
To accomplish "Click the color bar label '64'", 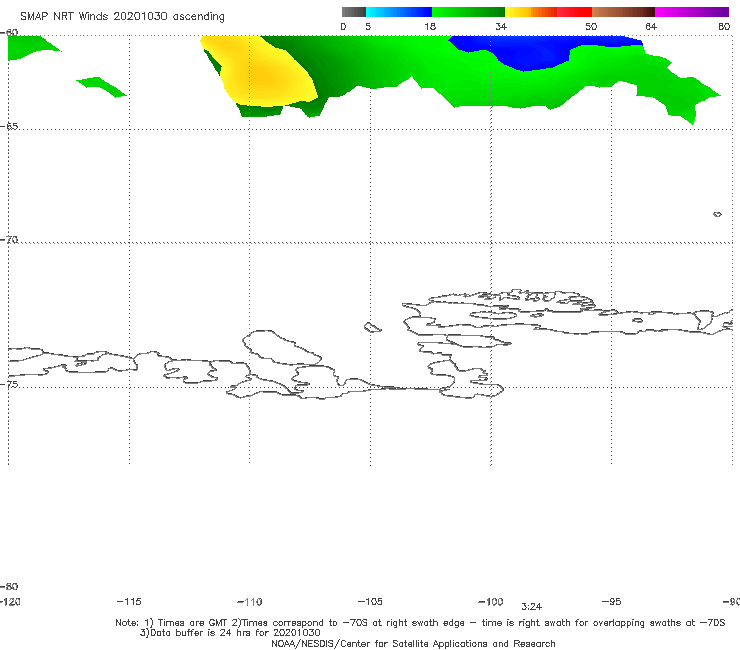I will coord(651,26).
